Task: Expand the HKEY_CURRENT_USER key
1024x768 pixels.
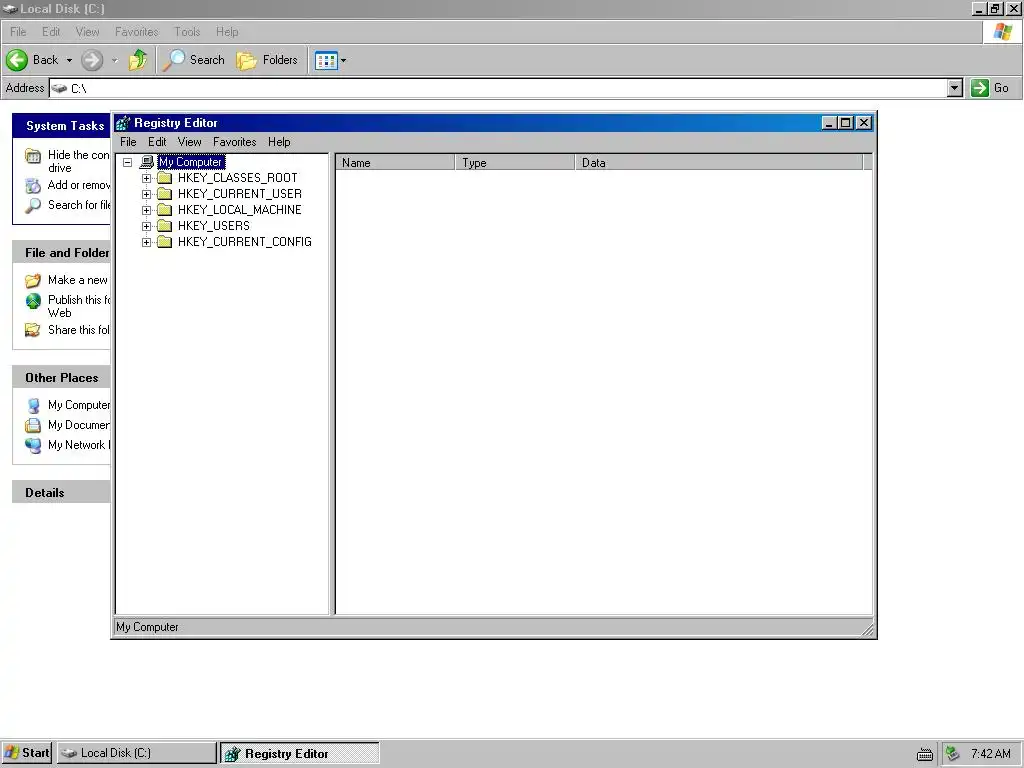Action: [146, 194]
